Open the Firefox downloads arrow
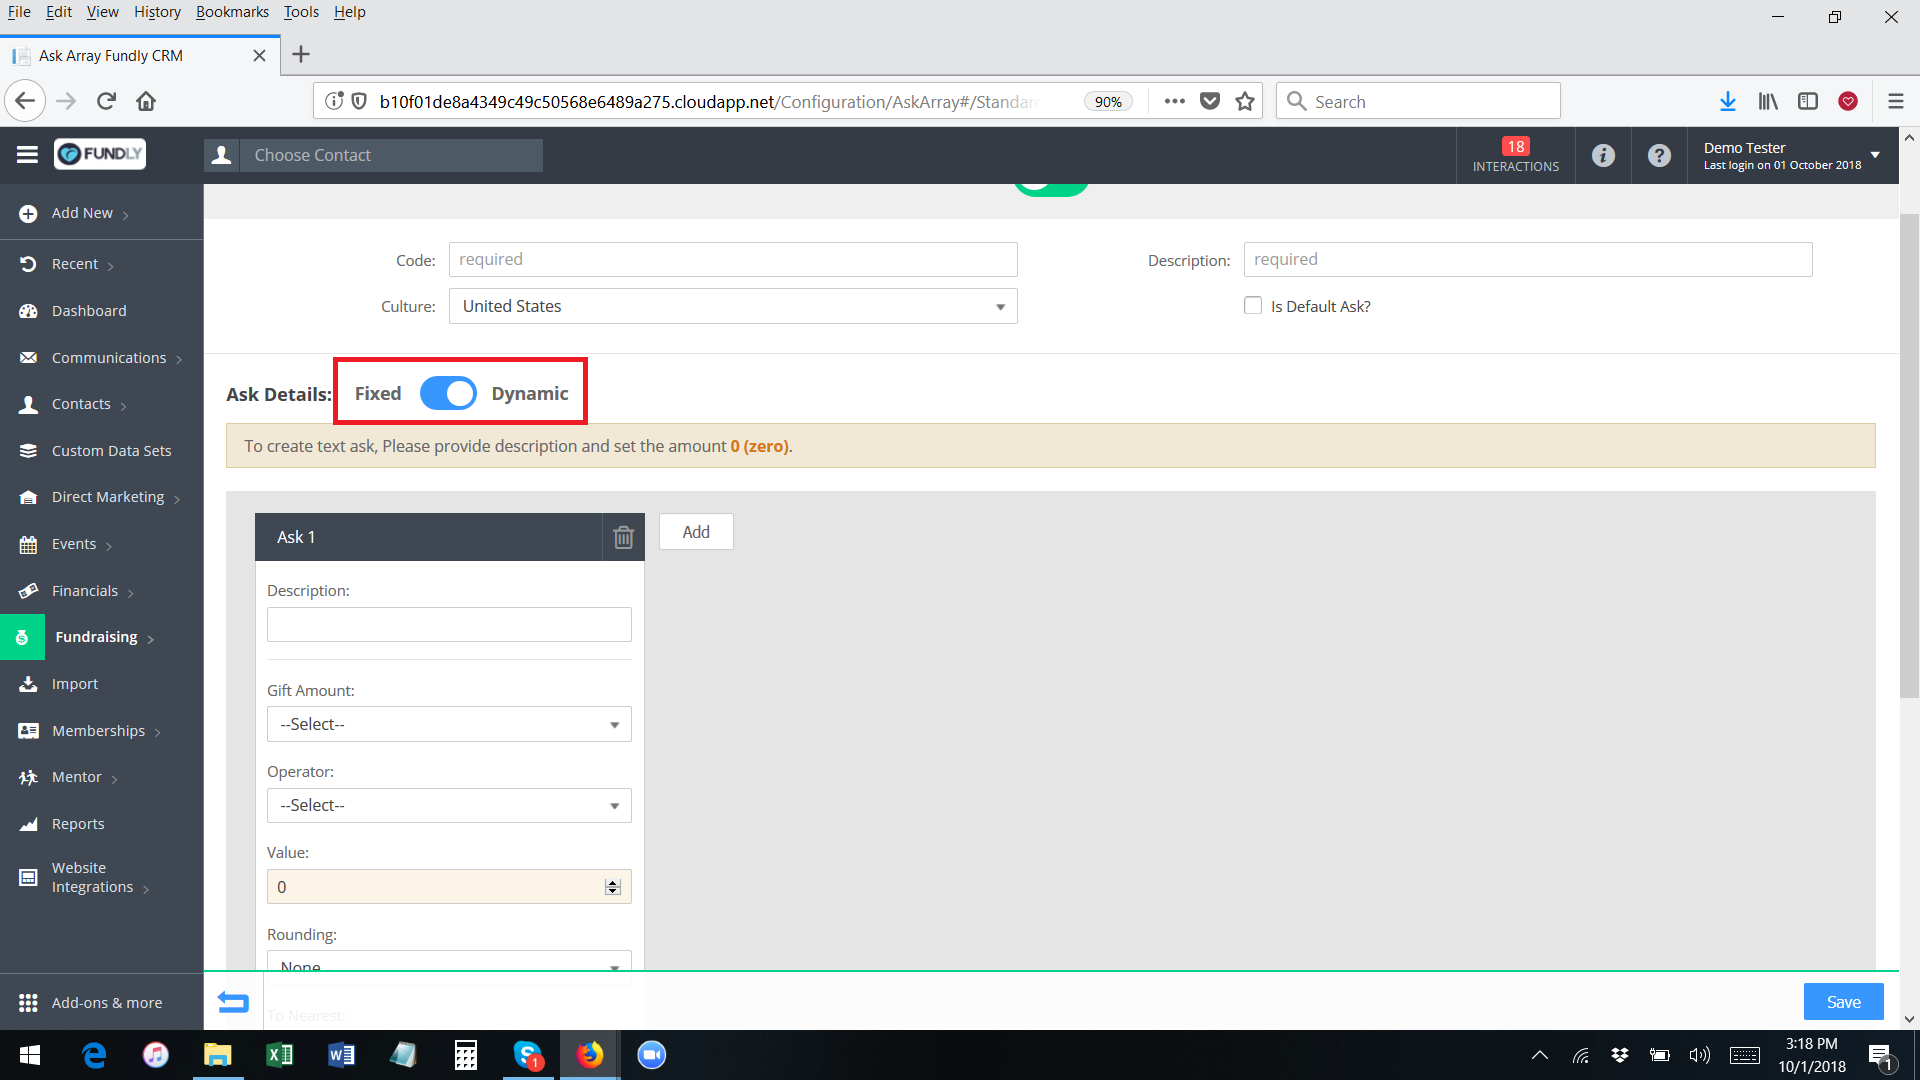Viewport: 1920px width, 1080px height. pyautogui.click(x=1727, y=101)
